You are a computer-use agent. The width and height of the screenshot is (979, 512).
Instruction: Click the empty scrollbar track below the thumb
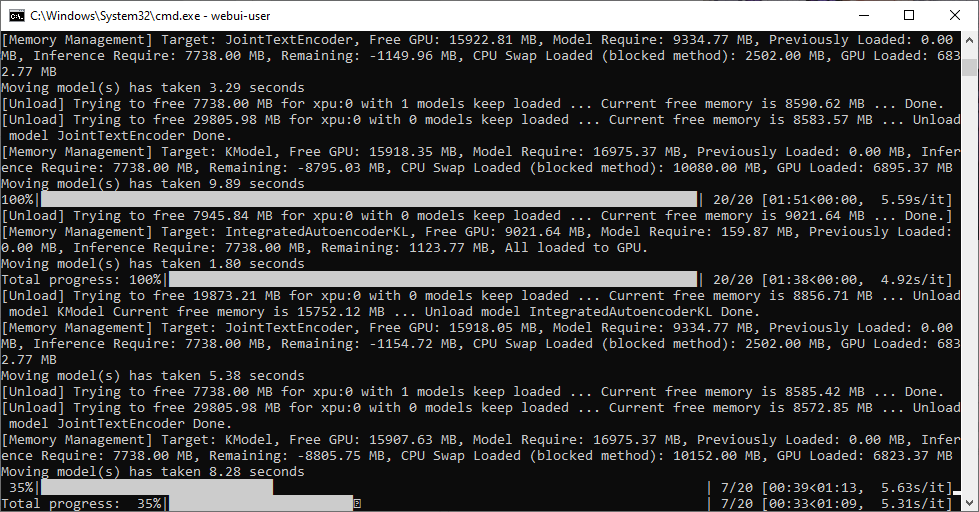pyautogui.click(x=969, y=284)
